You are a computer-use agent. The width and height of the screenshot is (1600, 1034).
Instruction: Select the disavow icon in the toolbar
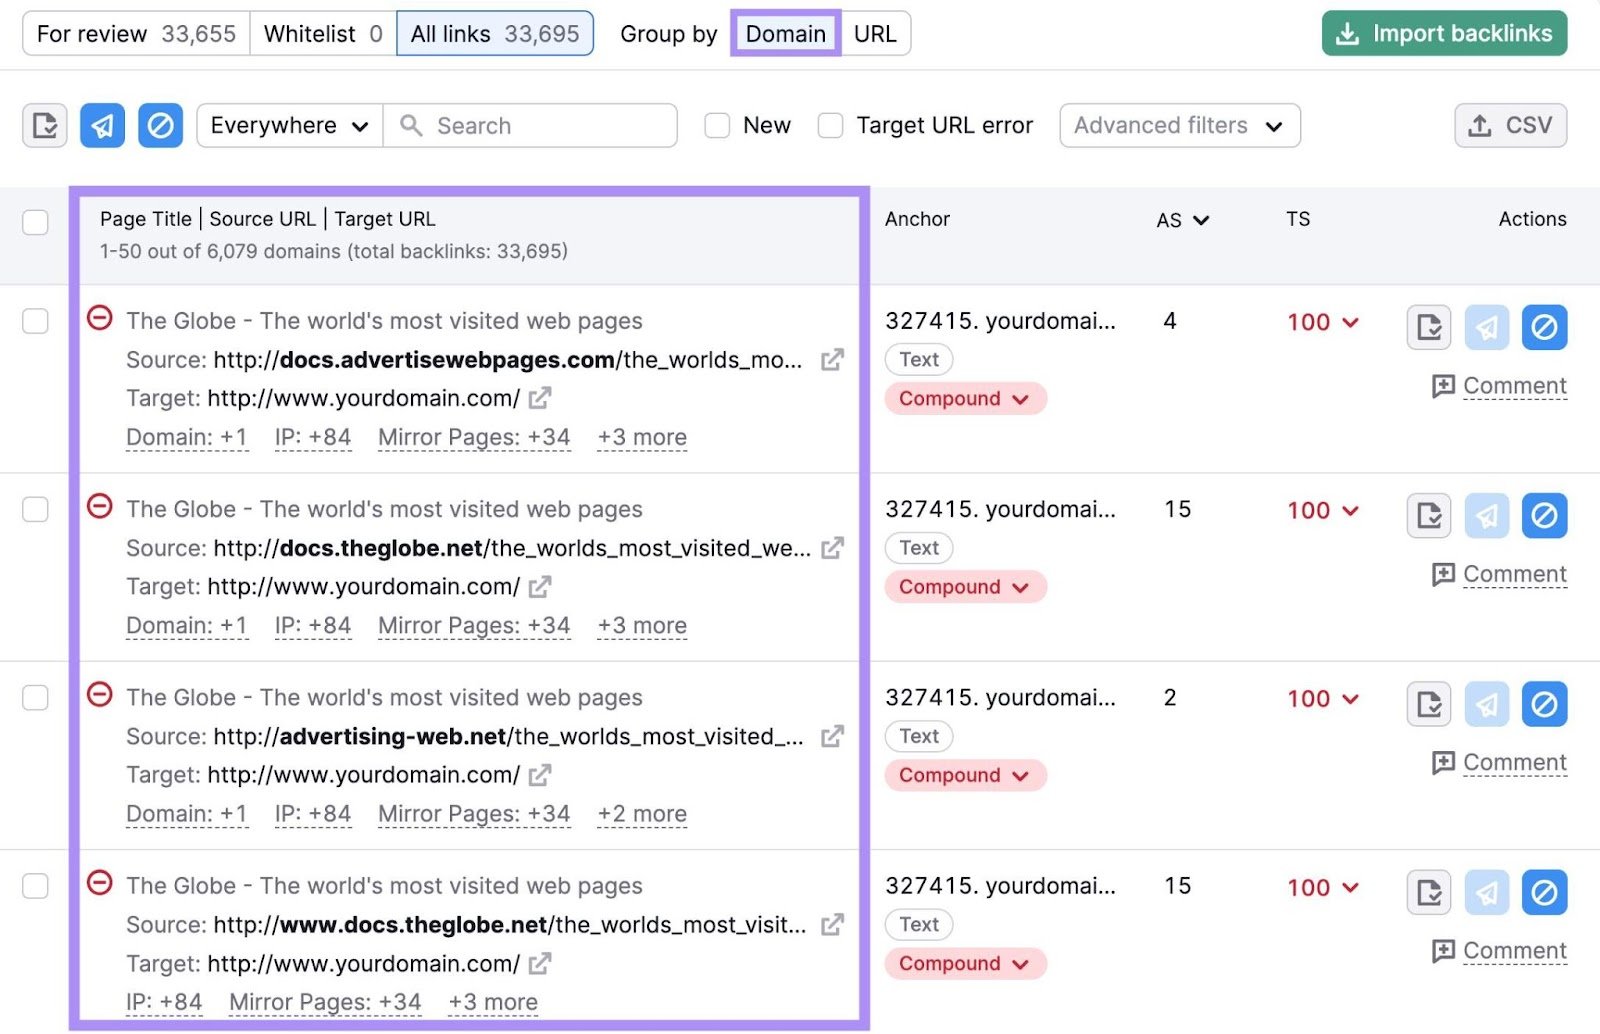[160, 125]
